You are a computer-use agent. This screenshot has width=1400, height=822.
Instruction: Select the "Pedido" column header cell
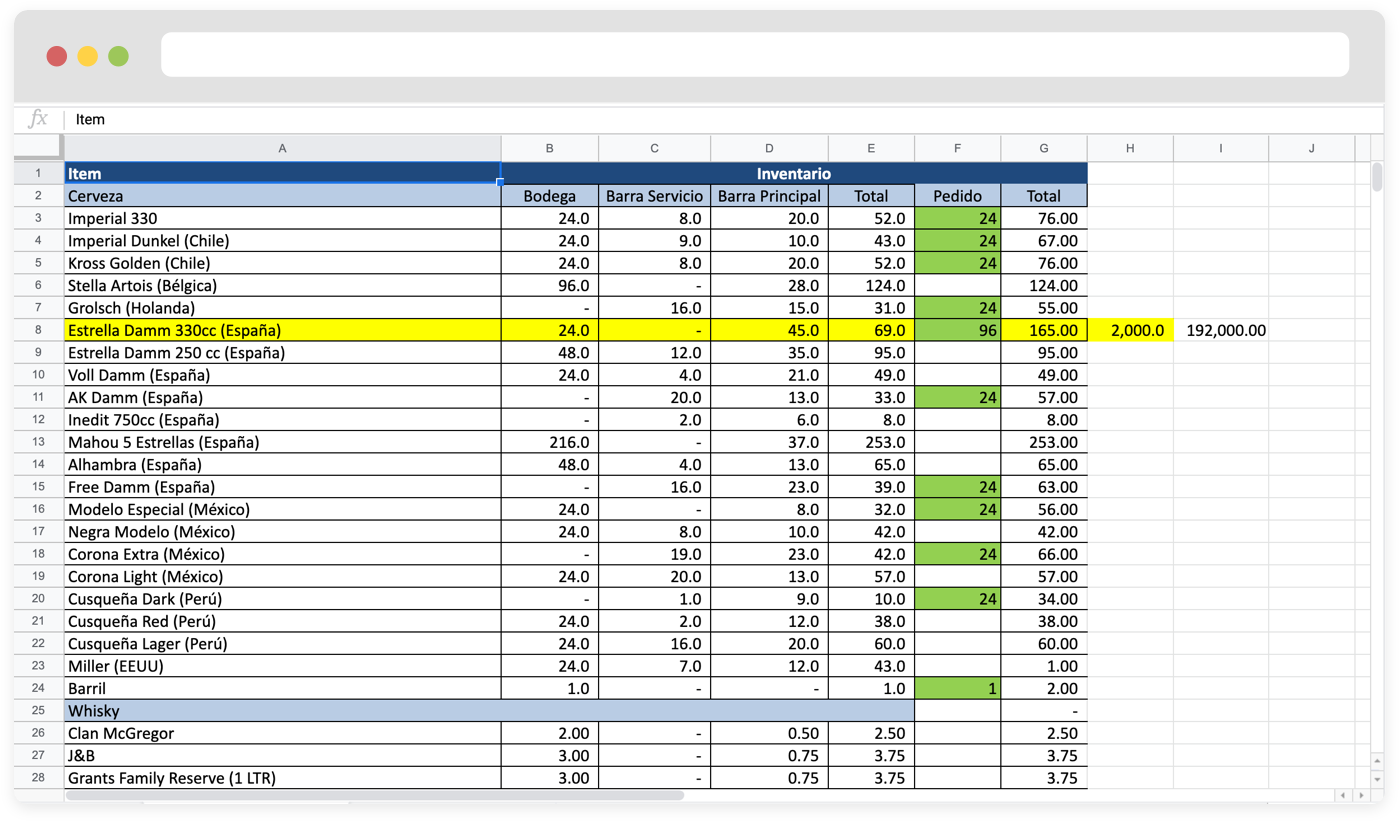pos(957,196)
